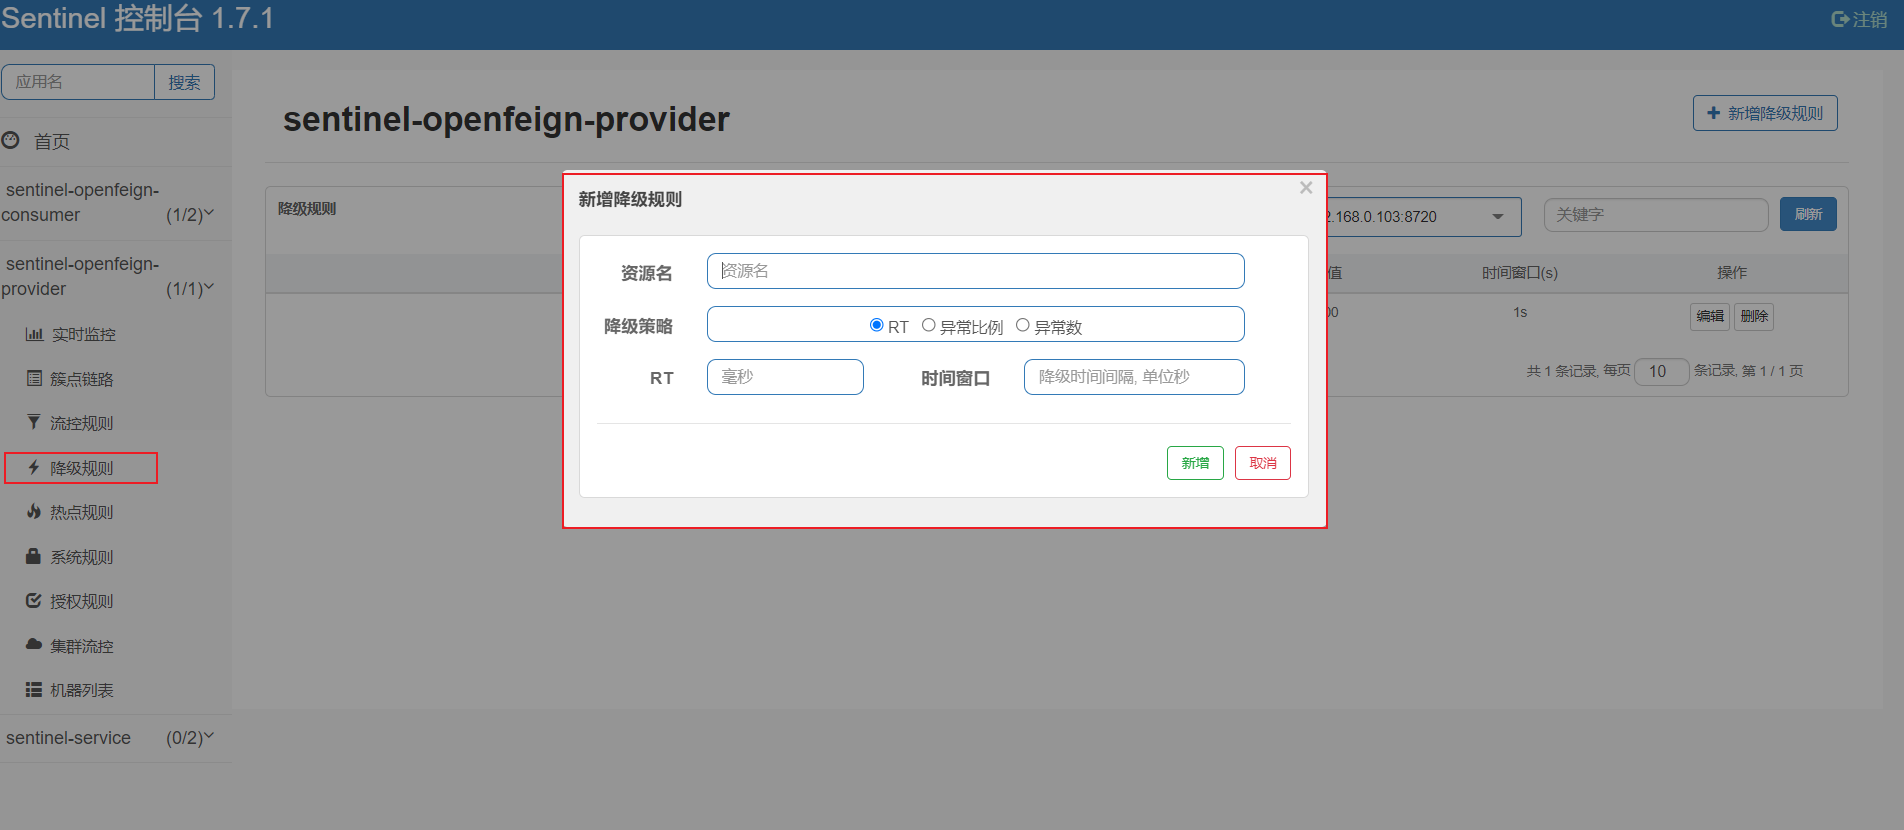Focus the 时间窗口 seconds input field
Screen dimensions: 1904x830
tap(1134, 377)
